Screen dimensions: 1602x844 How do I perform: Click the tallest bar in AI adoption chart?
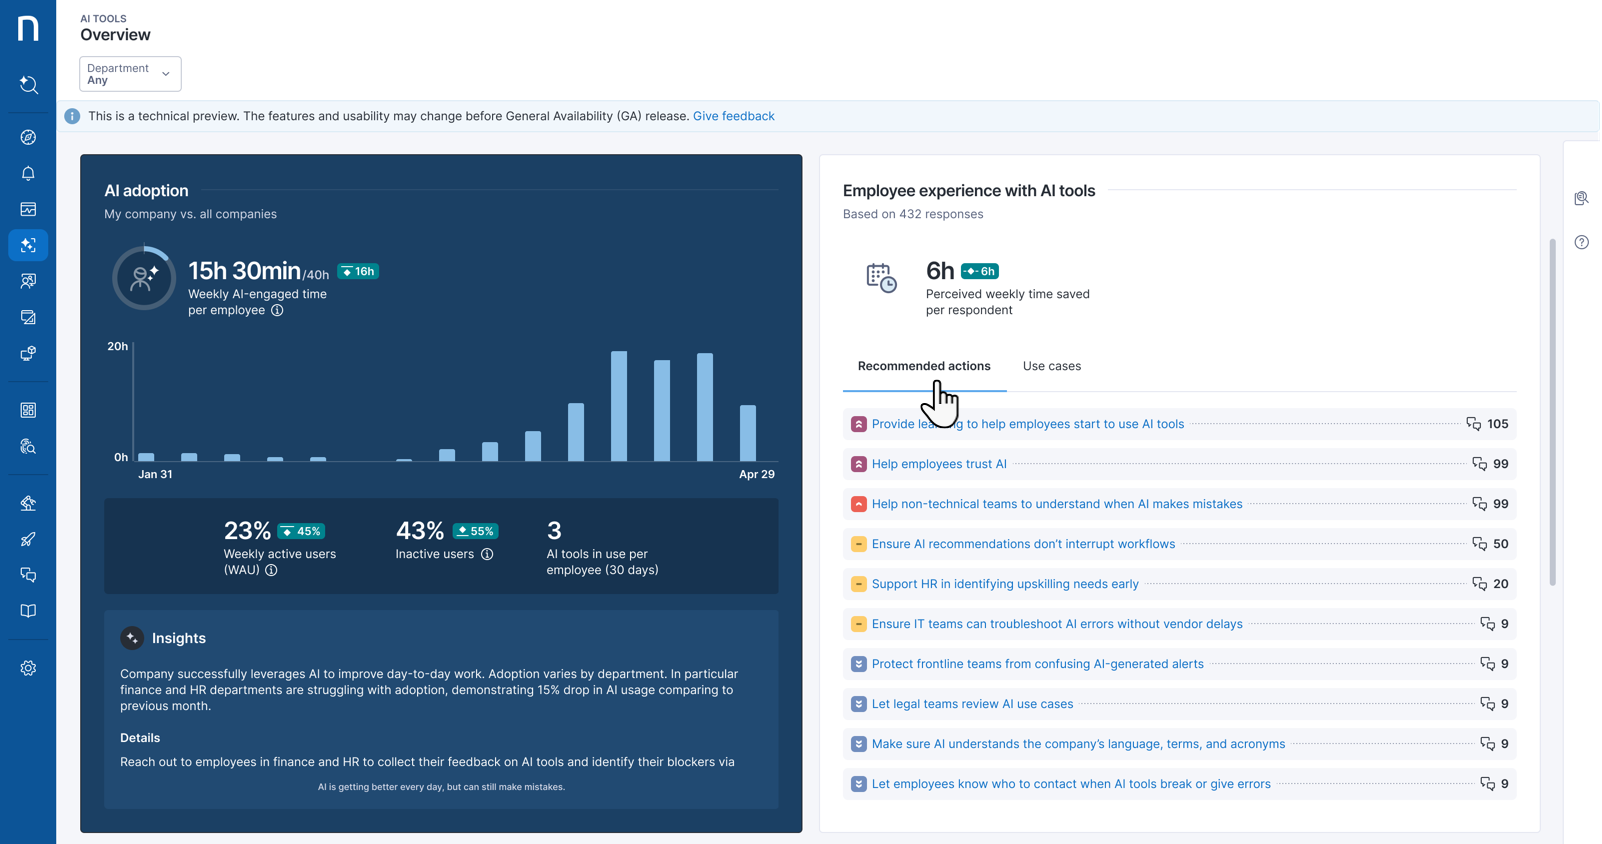[619, 405]
